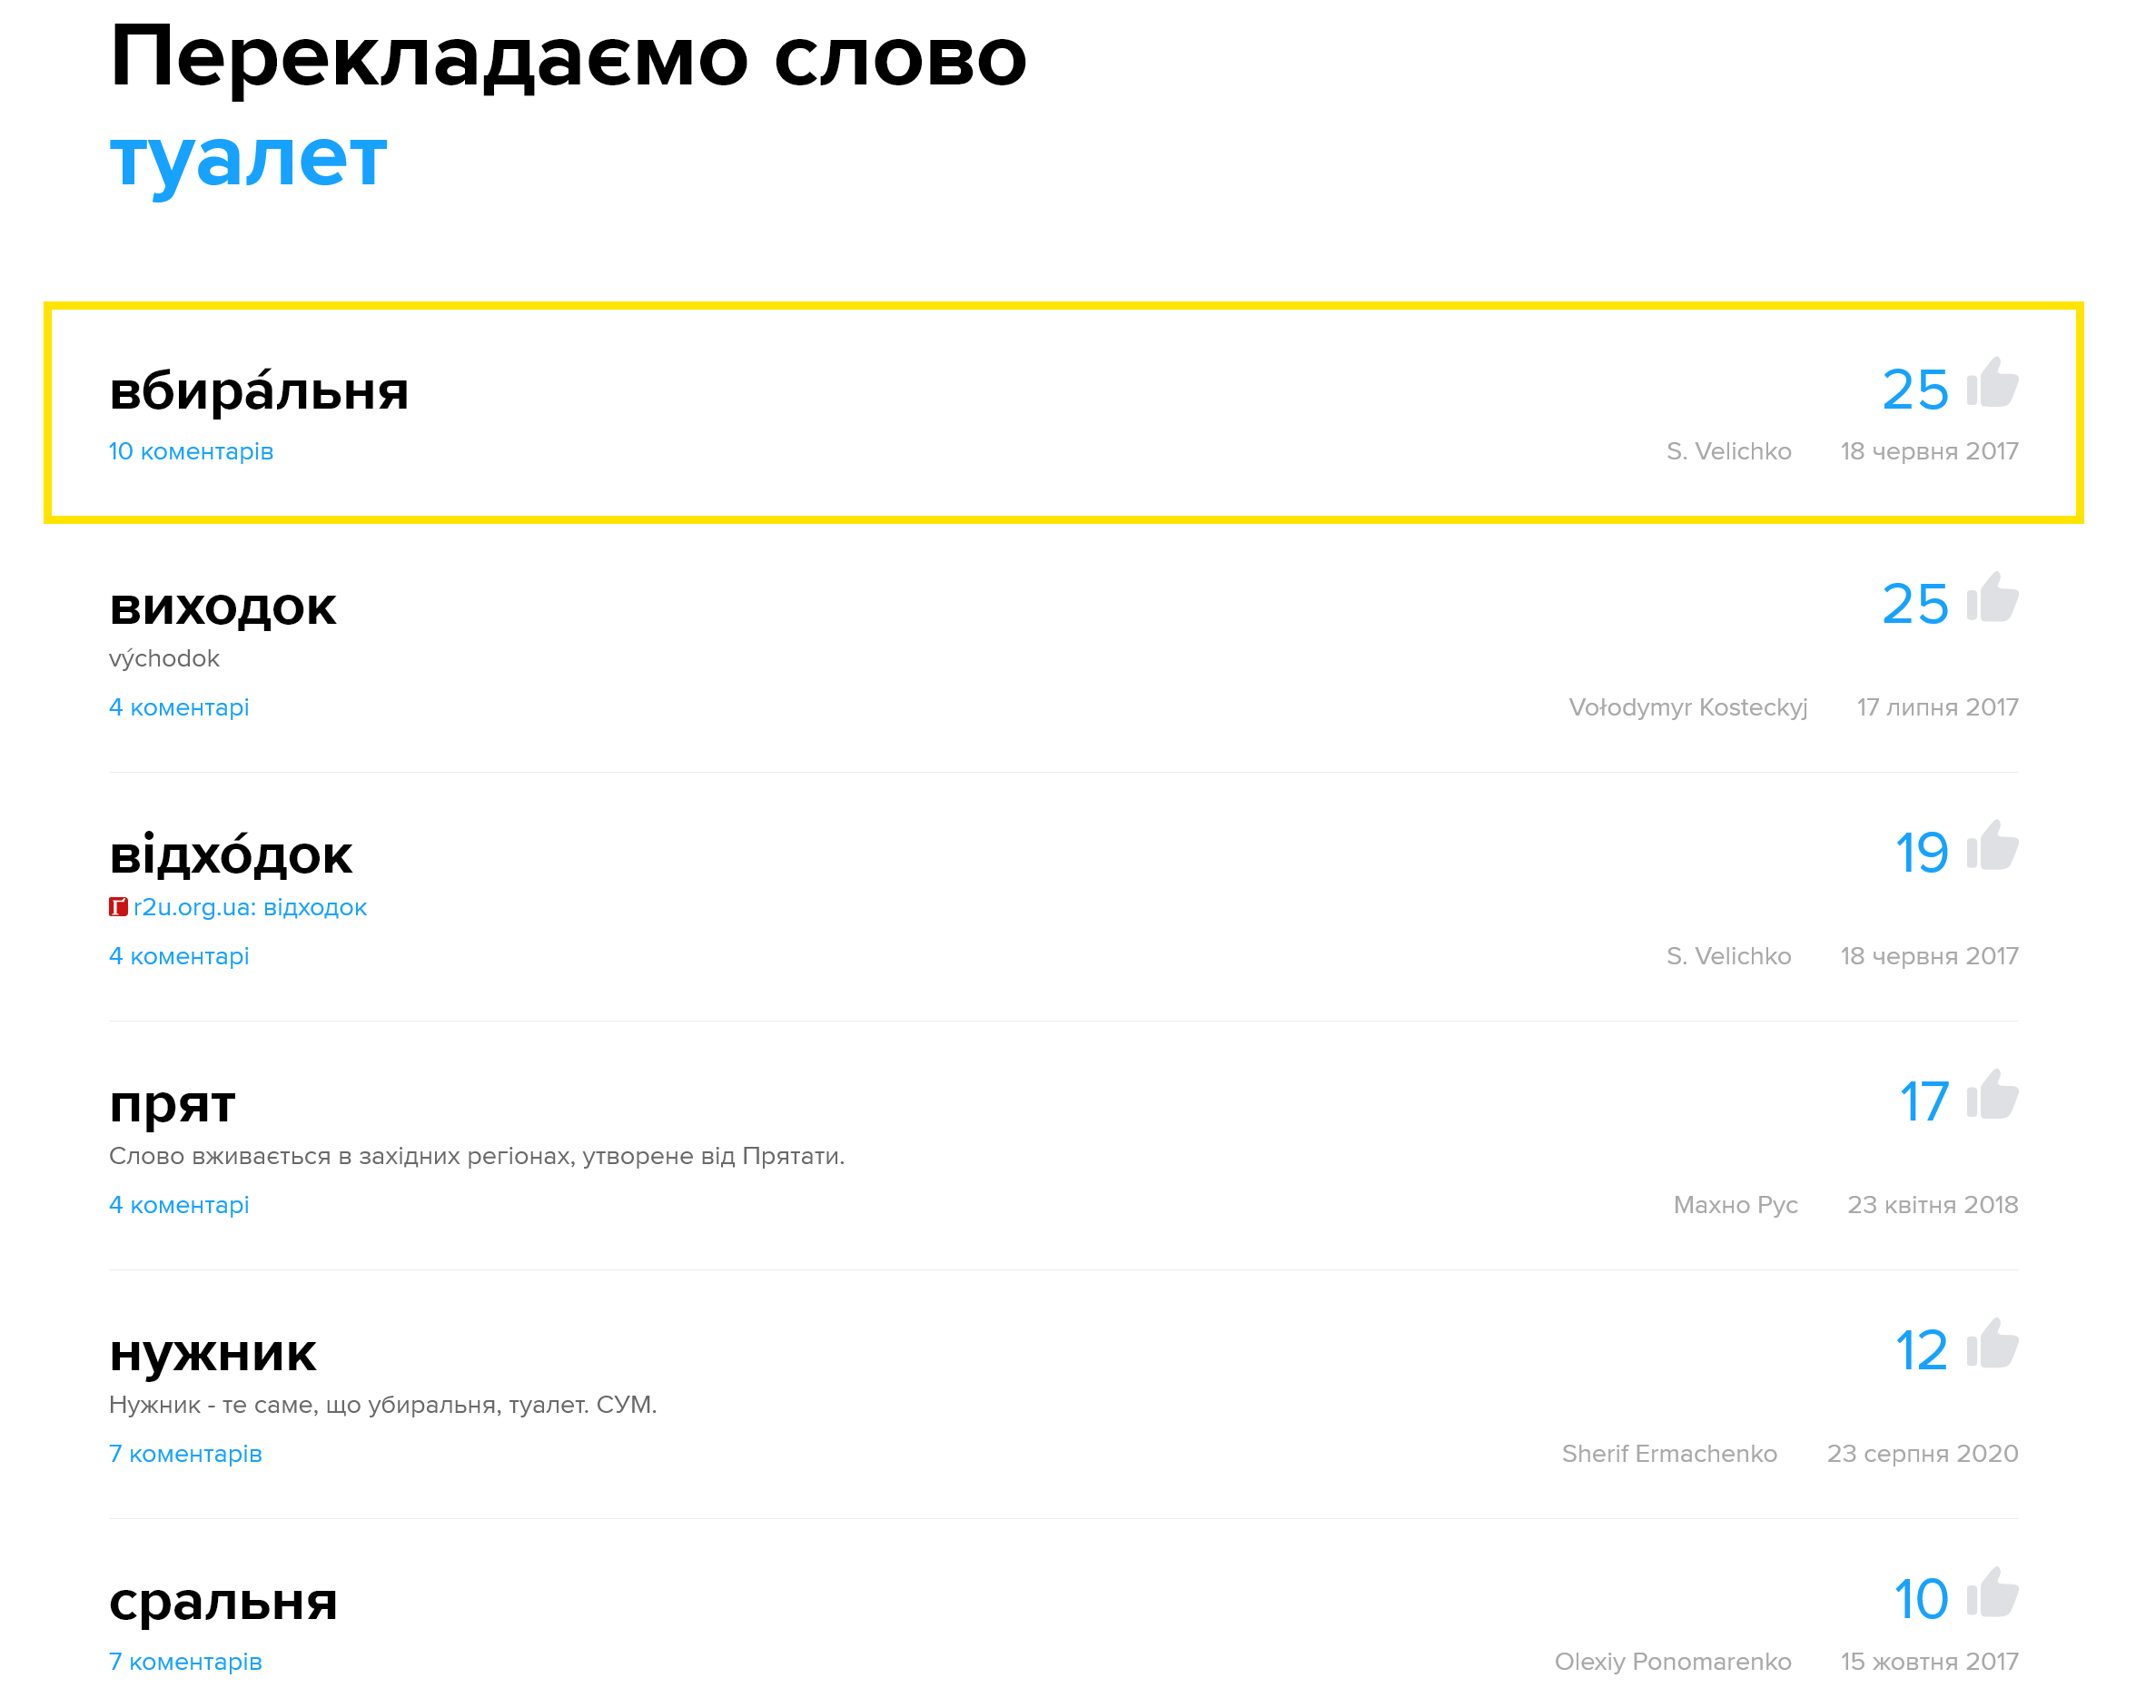Read 7 коментарів under нужник
The width and height of the screenshot is (2156, 1708).
point(185,1454)
